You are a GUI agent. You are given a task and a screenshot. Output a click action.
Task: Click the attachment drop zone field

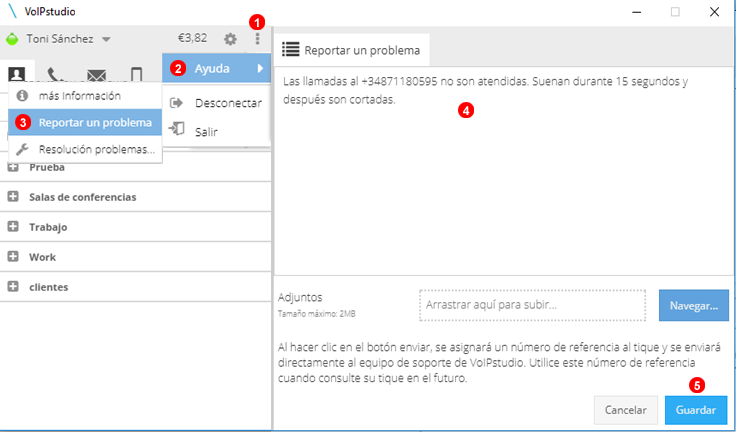(532, 305)
